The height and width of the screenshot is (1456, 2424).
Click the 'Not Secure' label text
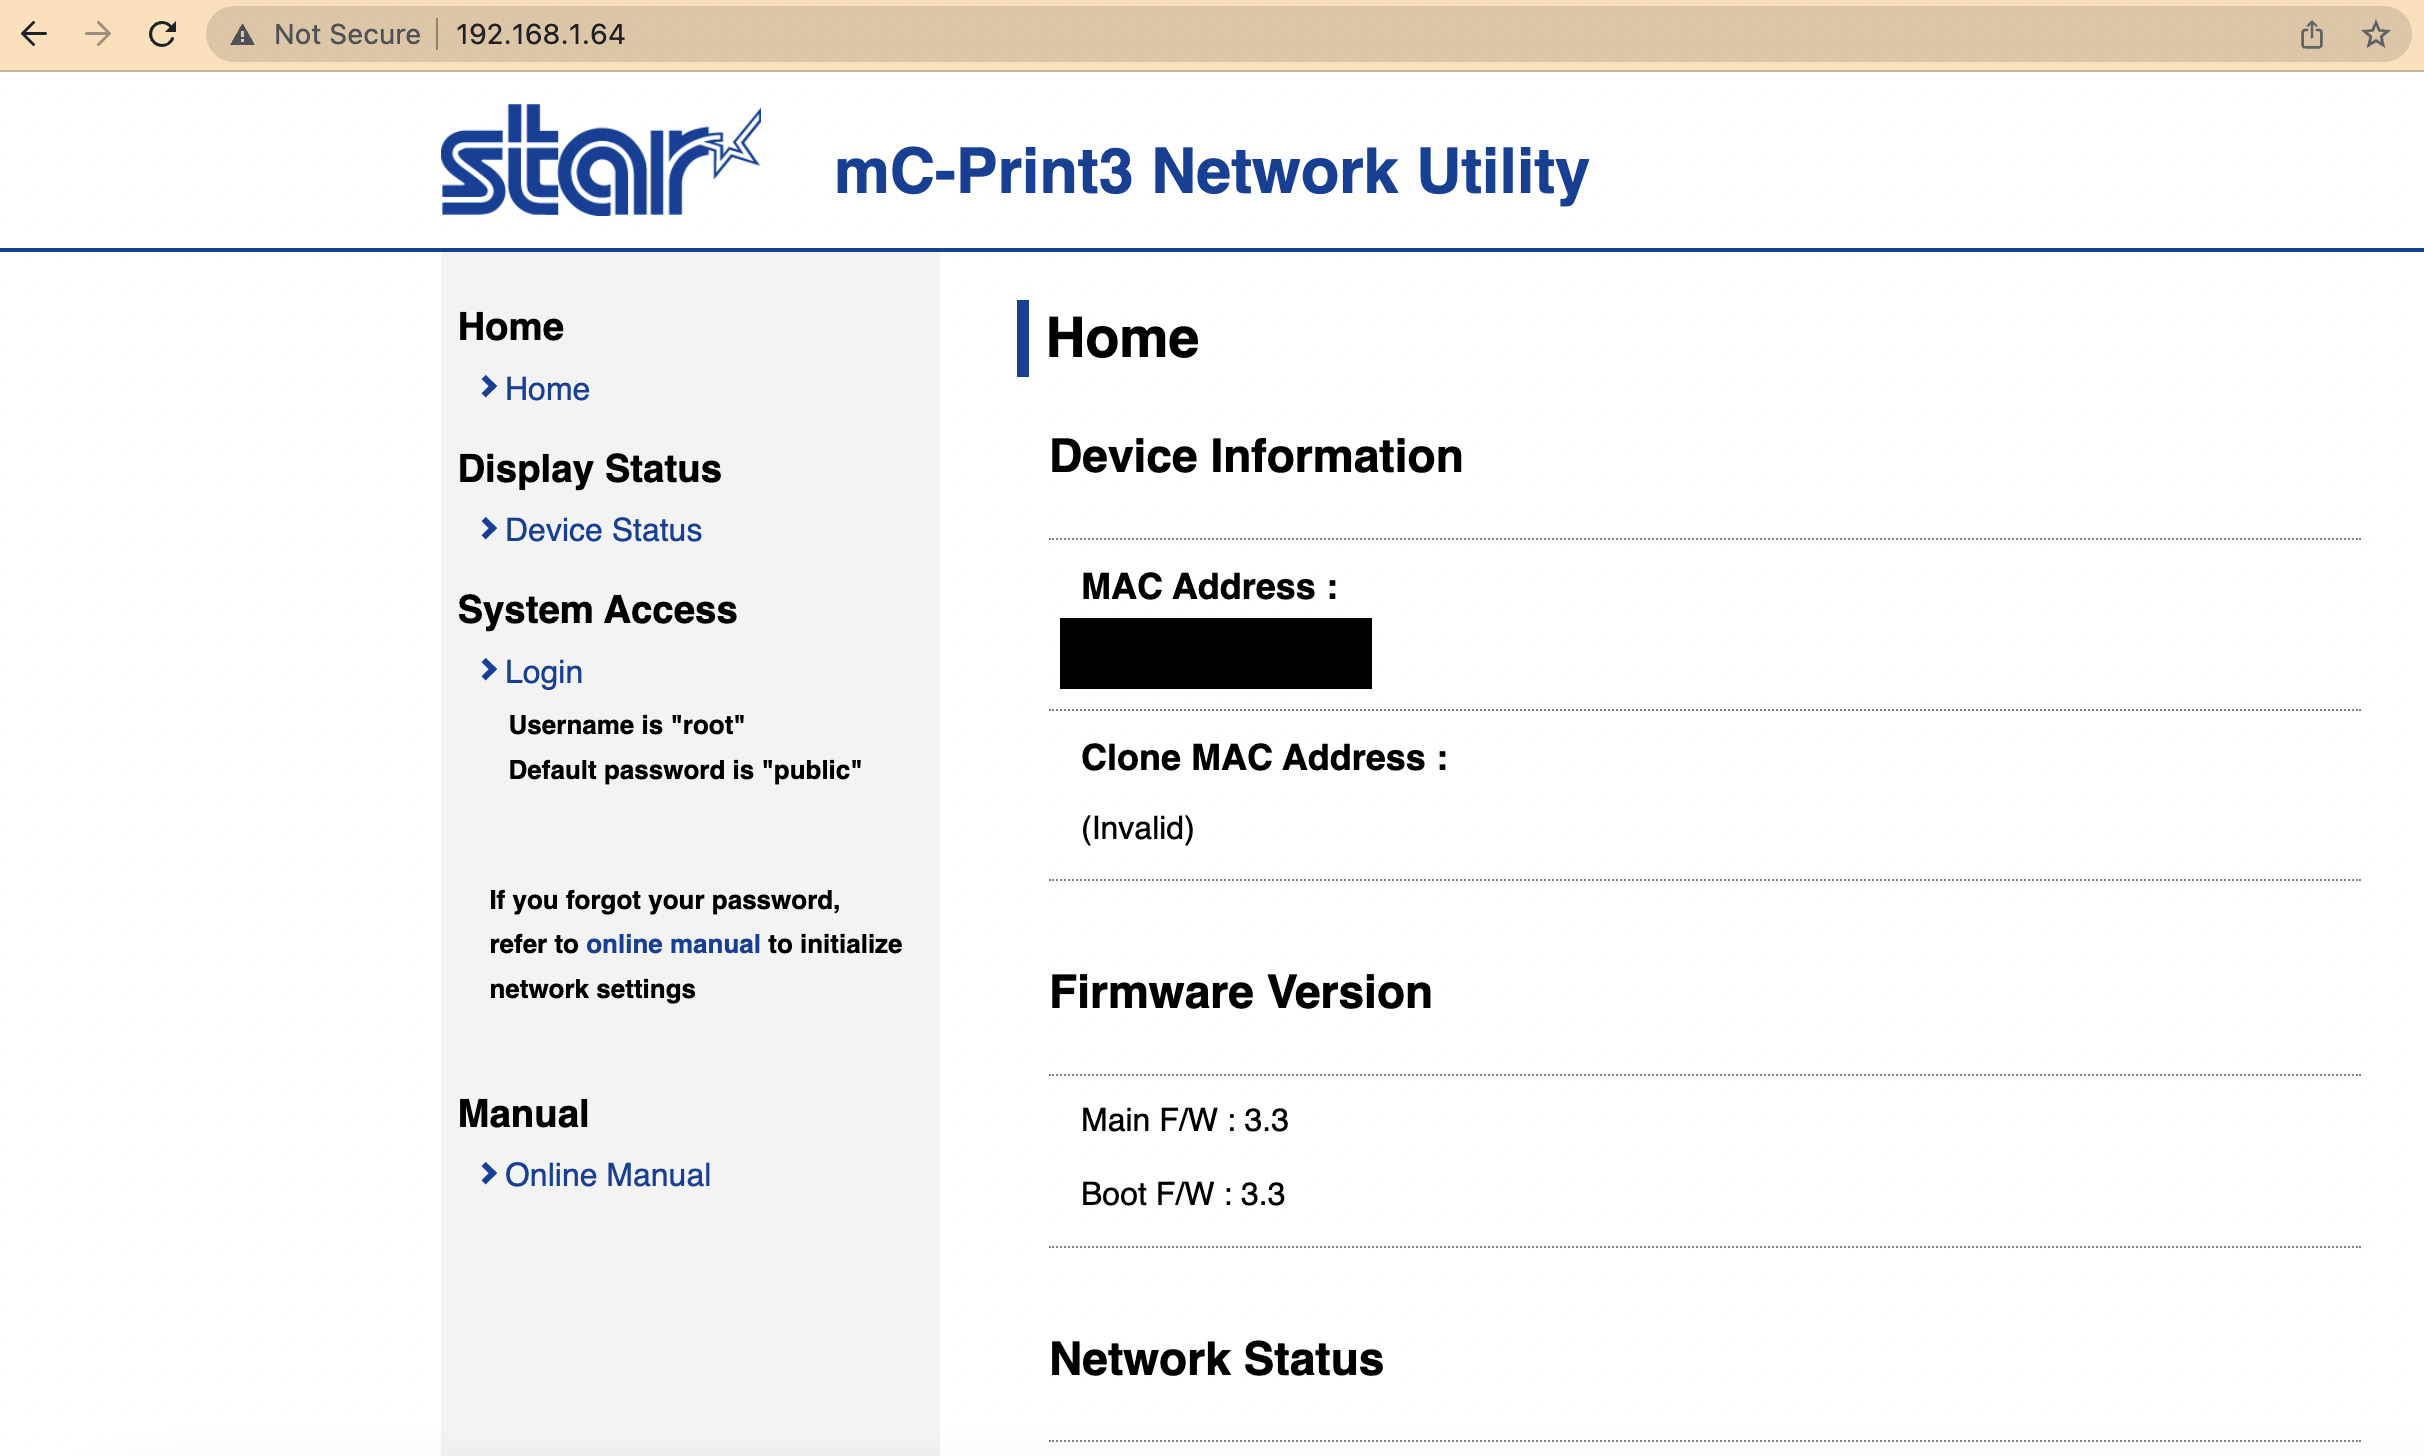347,35
